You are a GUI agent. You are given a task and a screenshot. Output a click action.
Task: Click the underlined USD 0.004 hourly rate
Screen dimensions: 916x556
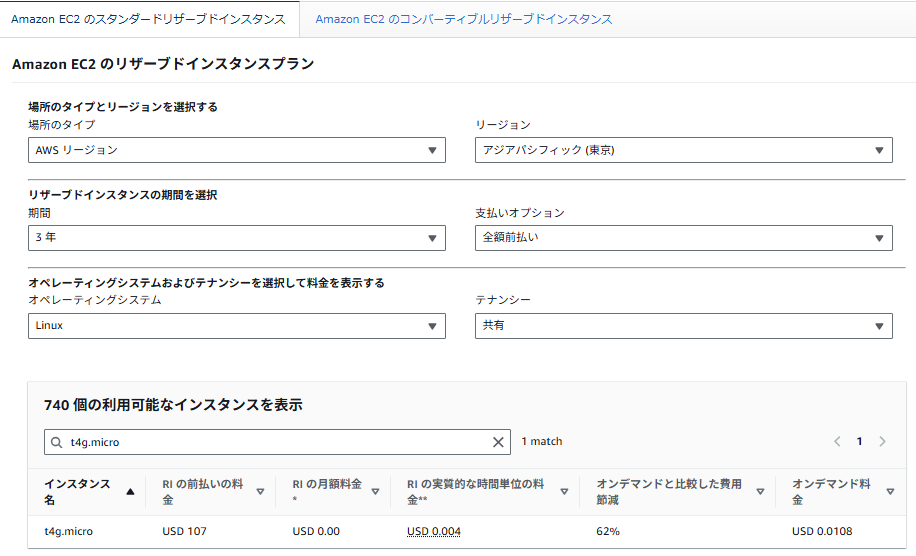(434, 531)
